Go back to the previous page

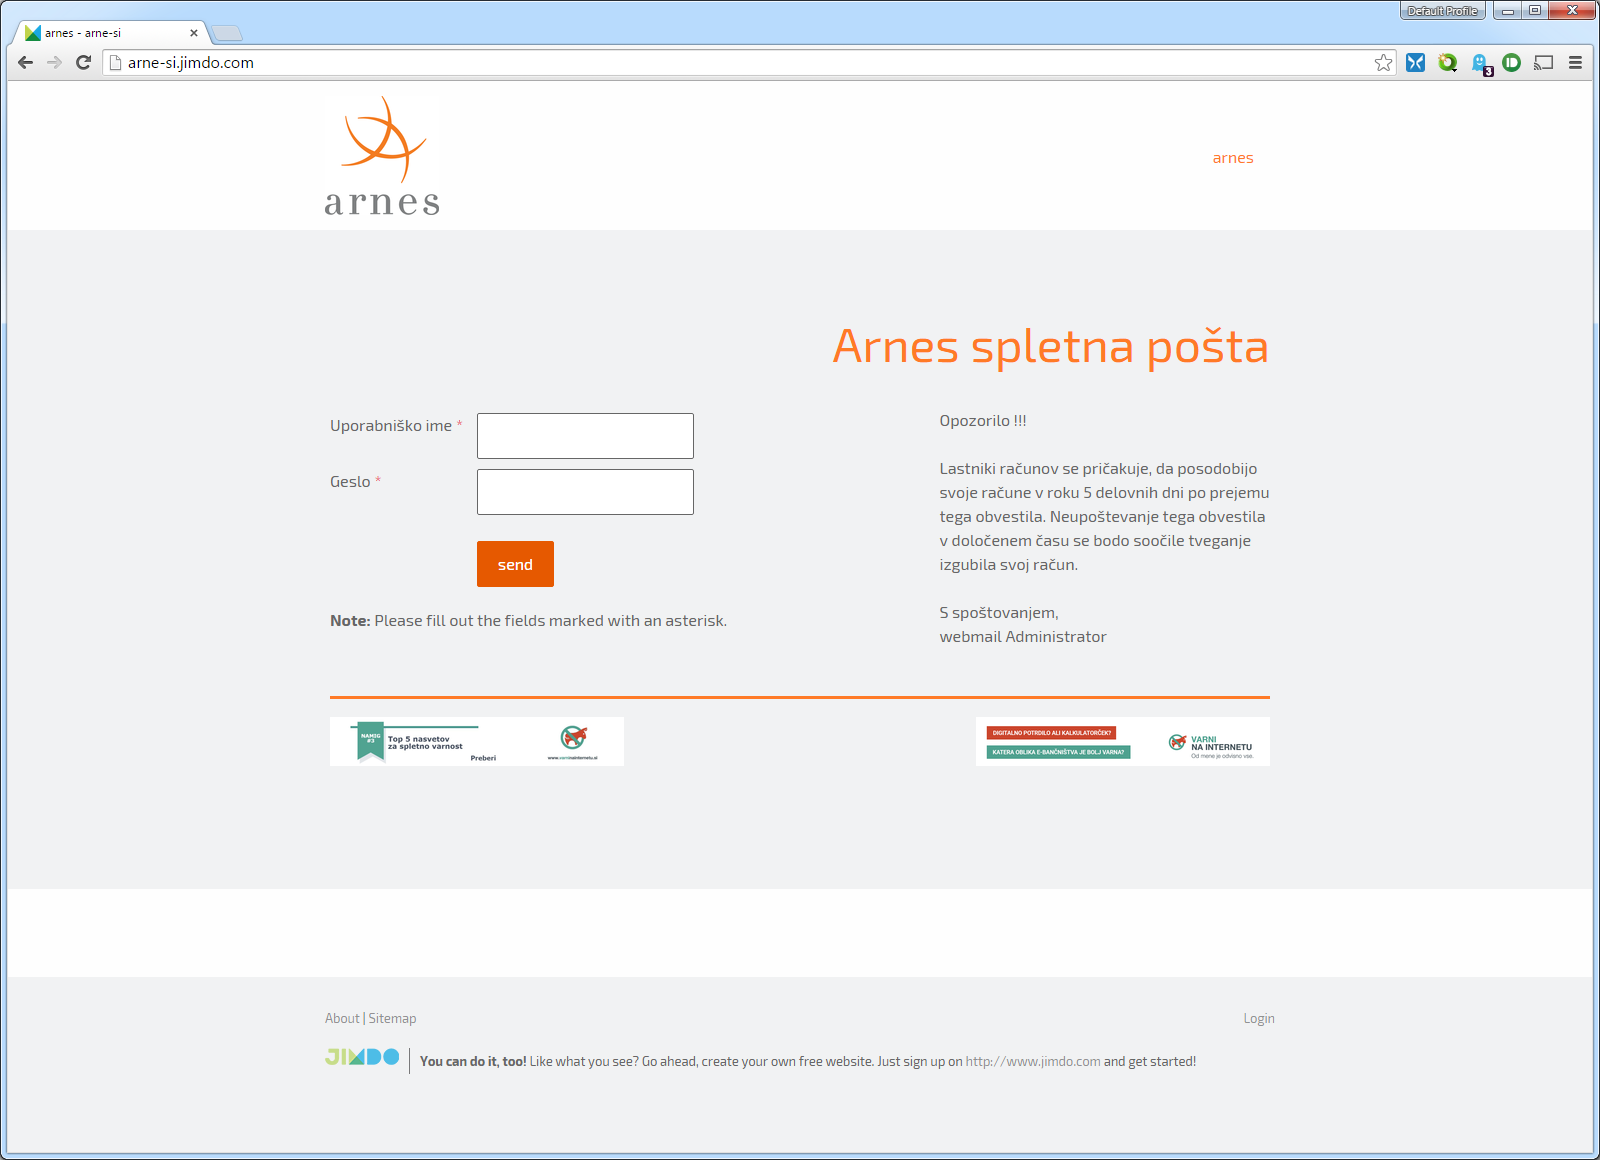pyautogui.click(x=26, y=62)
